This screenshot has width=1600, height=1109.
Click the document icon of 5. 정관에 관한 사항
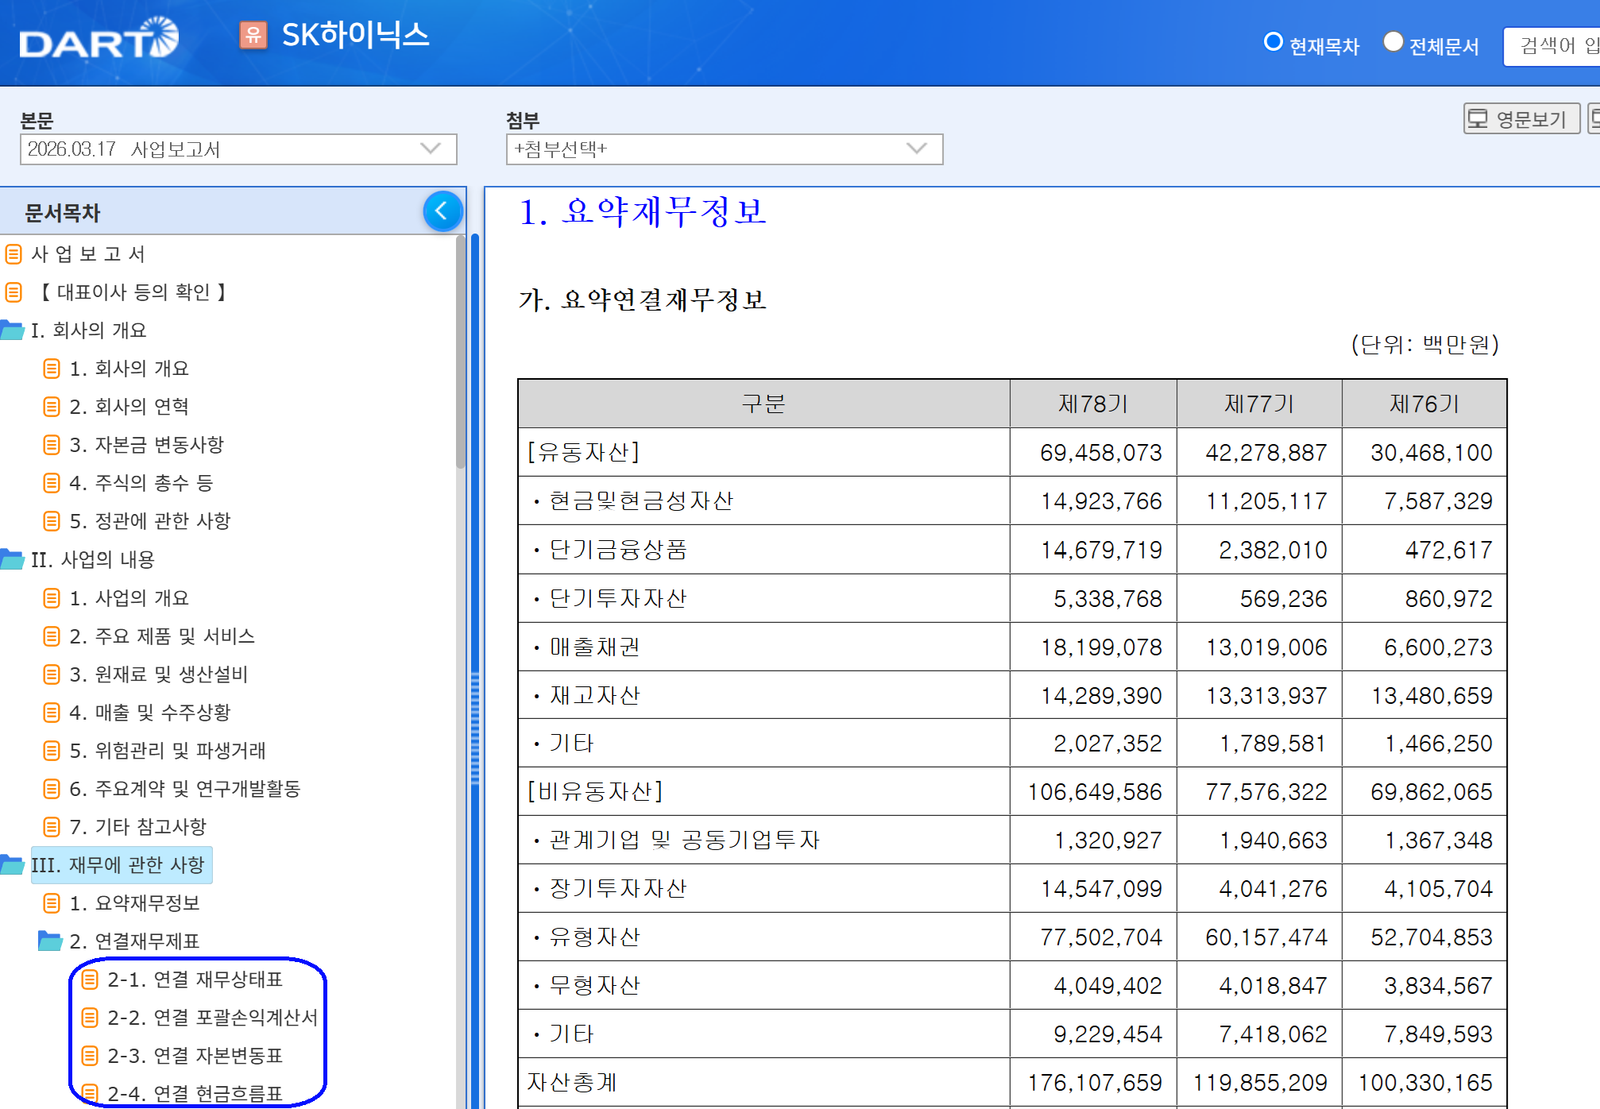click(x=52, y=521)
